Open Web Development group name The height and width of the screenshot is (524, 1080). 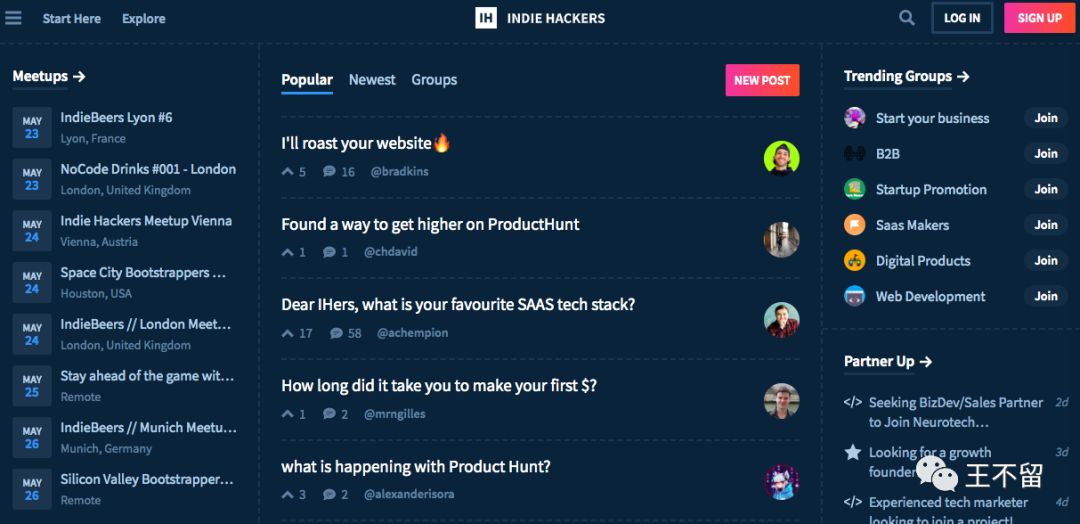pos(931,297)
